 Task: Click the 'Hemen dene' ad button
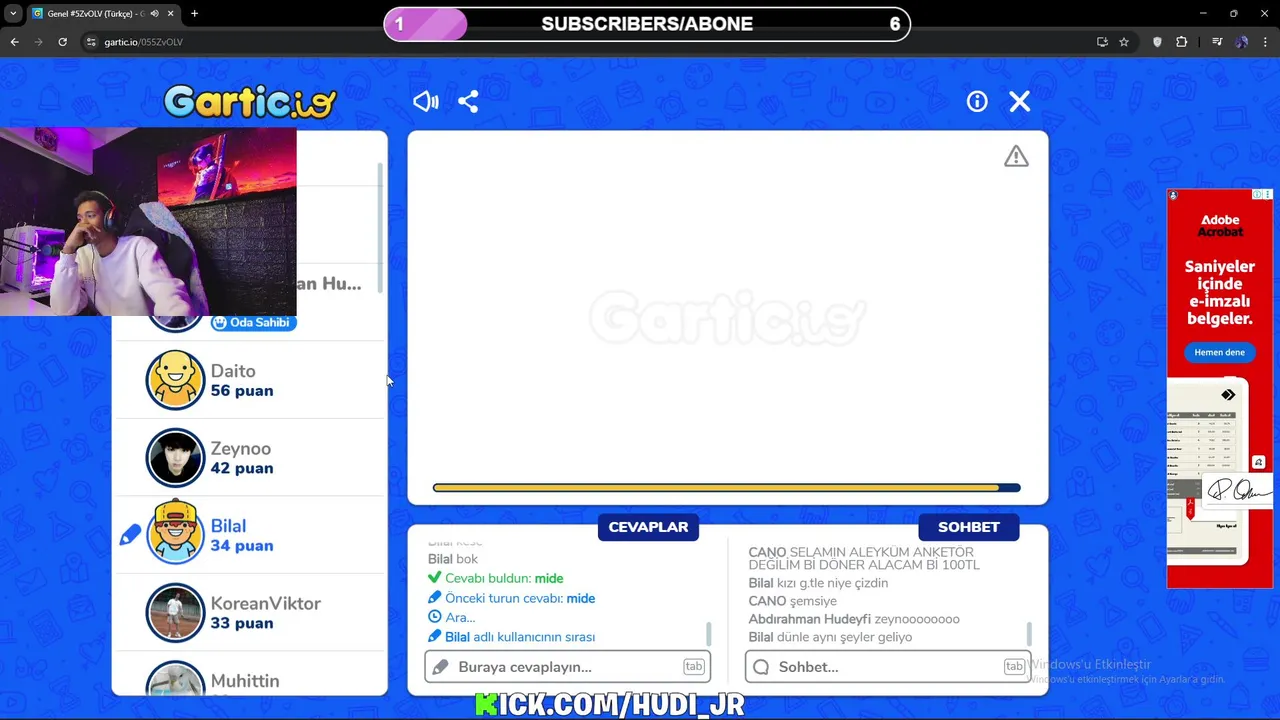[1219, 352]
